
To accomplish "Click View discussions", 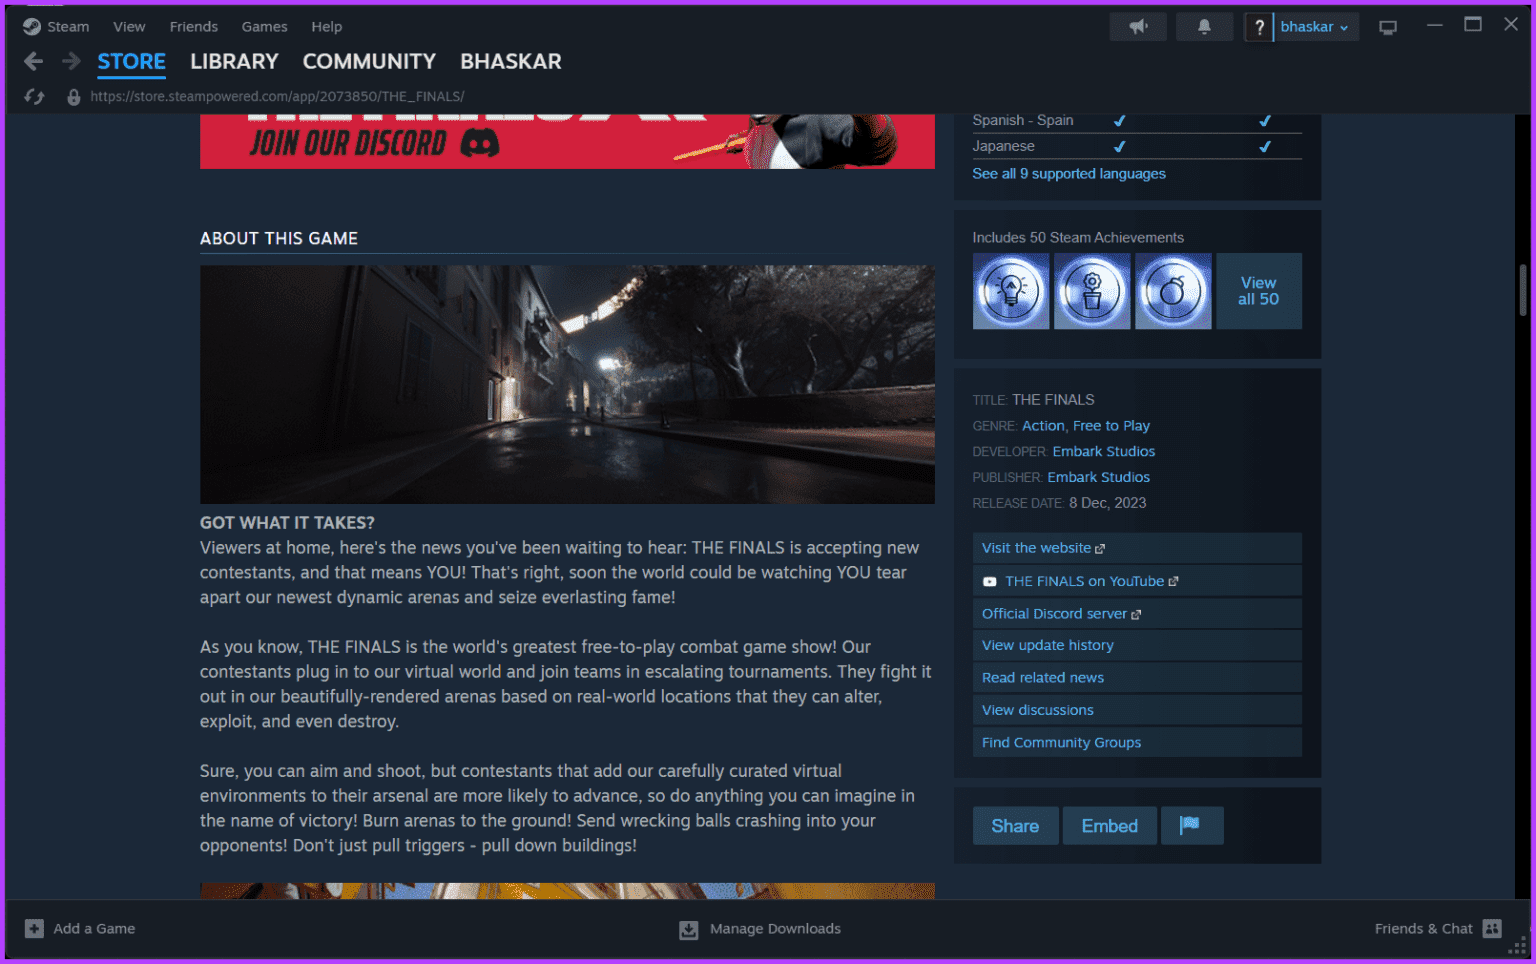I will click(x=1137, y=710).
